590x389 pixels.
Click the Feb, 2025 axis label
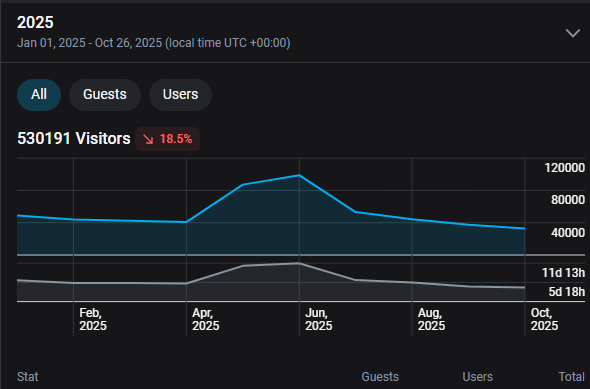click(93, 319)
